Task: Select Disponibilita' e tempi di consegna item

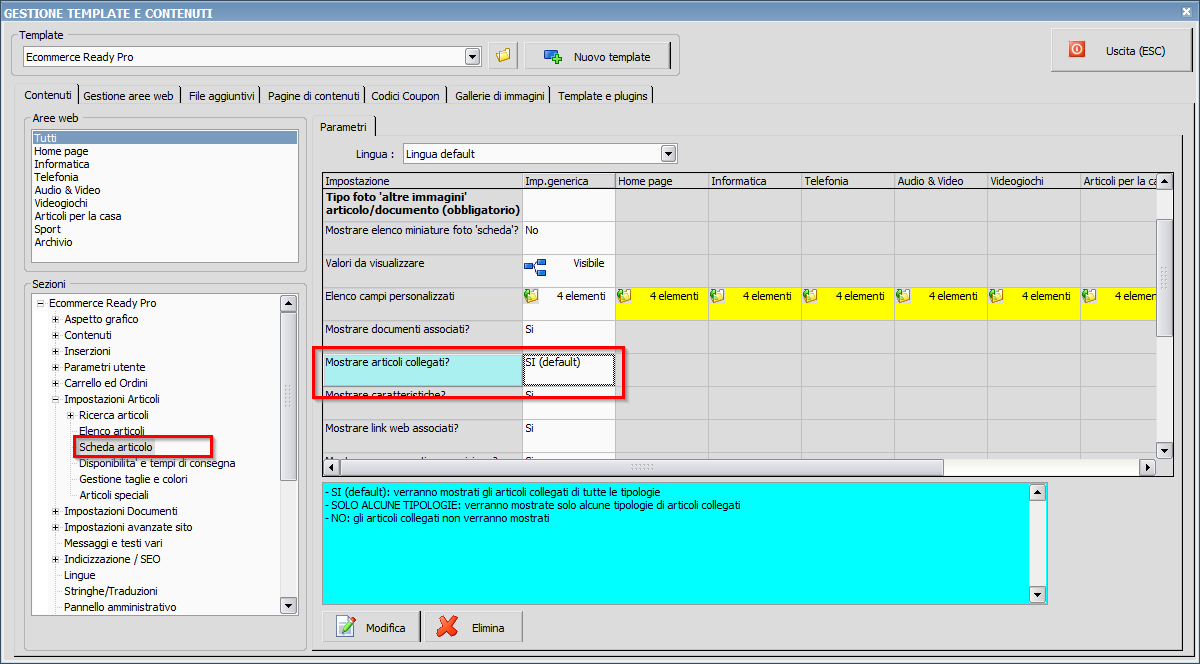Action: 158,463
